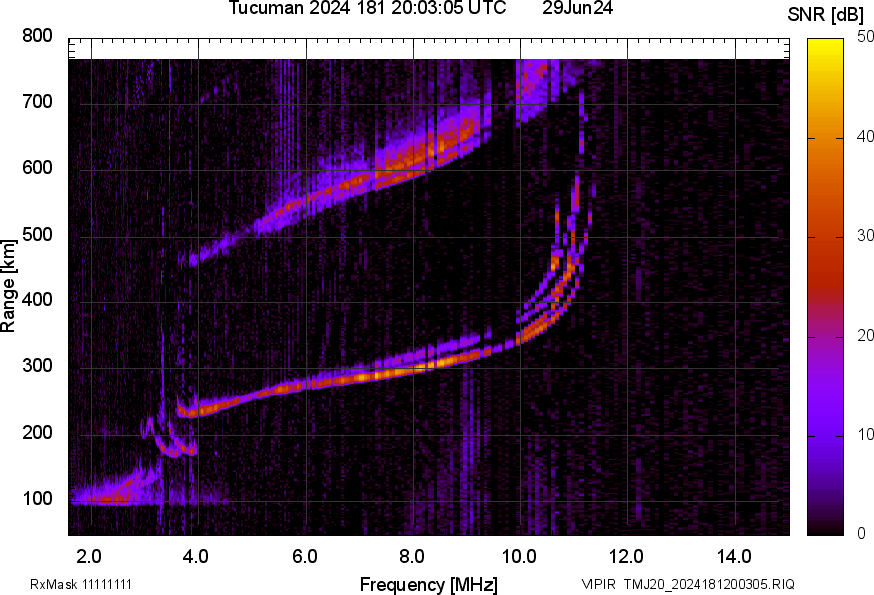Click the 'RxMask 11111111' footer text

[x=81, y=584]
